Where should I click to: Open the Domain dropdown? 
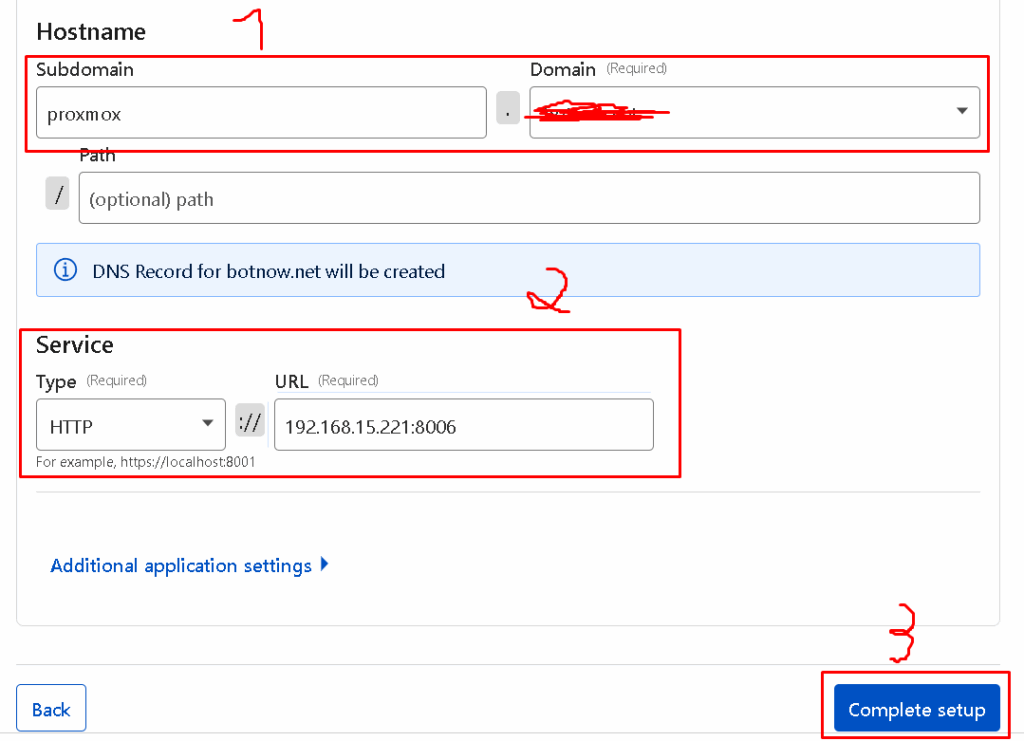[x=754, y=112]
